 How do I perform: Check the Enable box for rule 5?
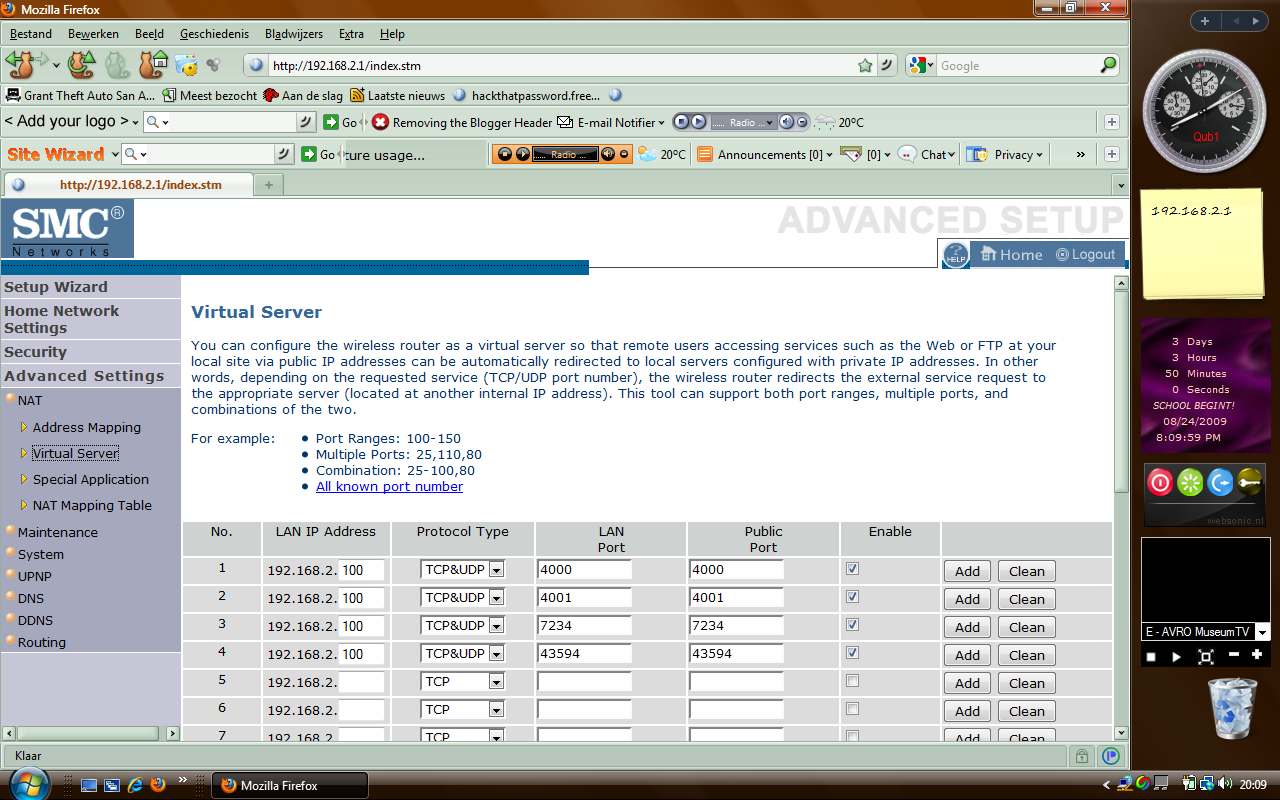852,681
